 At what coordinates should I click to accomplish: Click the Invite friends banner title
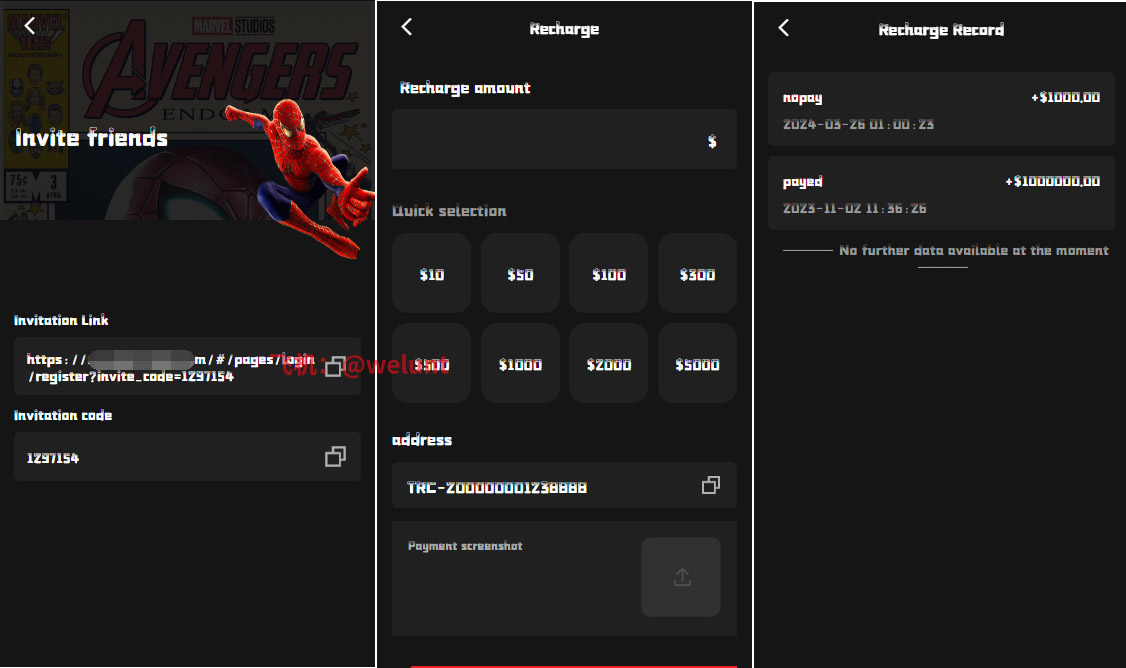tap(91, 137)
